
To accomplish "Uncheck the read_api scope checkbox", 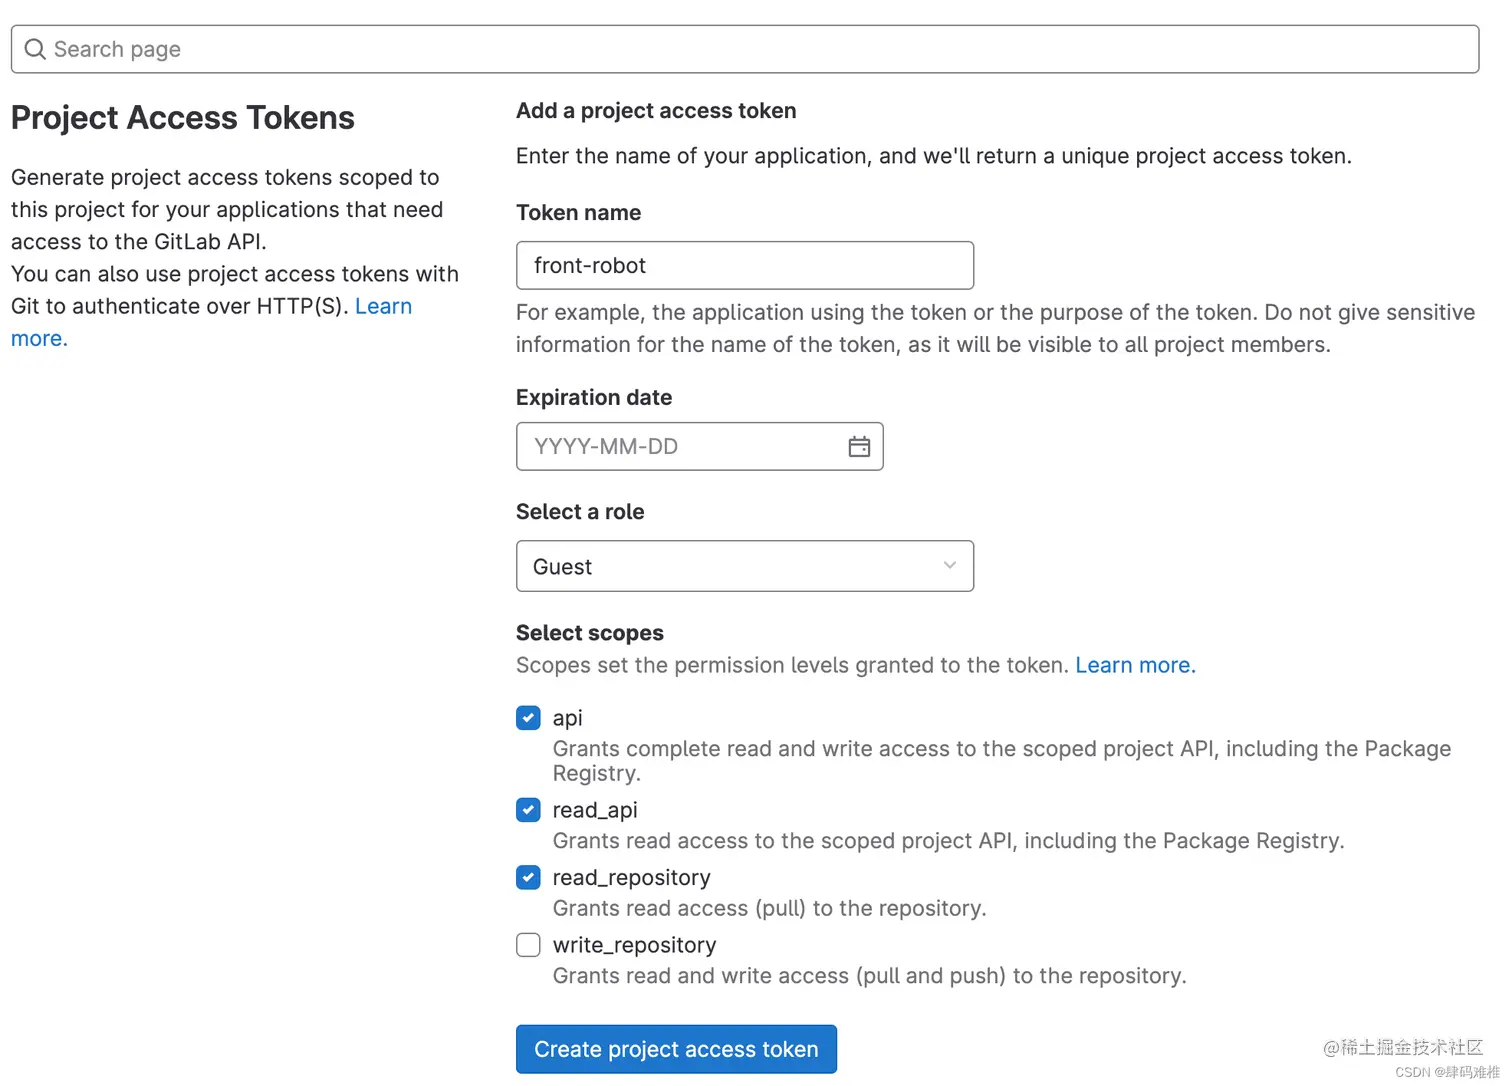I will tap(528, 810).
